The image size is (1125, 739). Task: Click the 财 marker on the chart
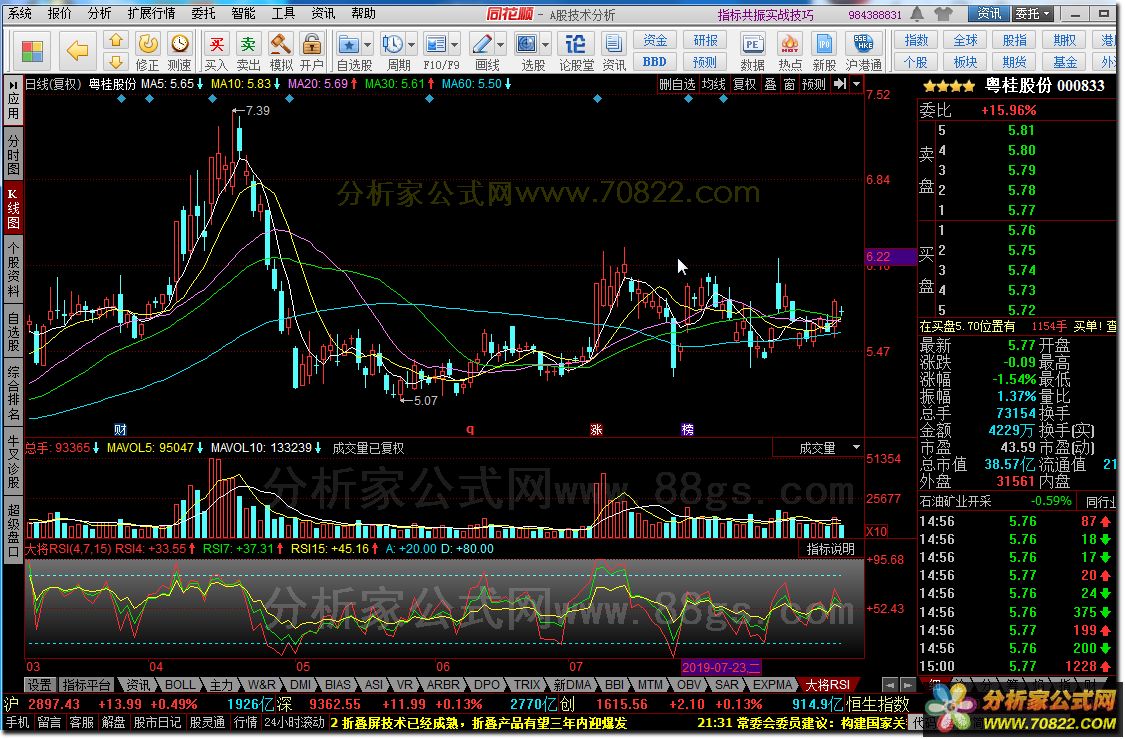coord(120,429)
